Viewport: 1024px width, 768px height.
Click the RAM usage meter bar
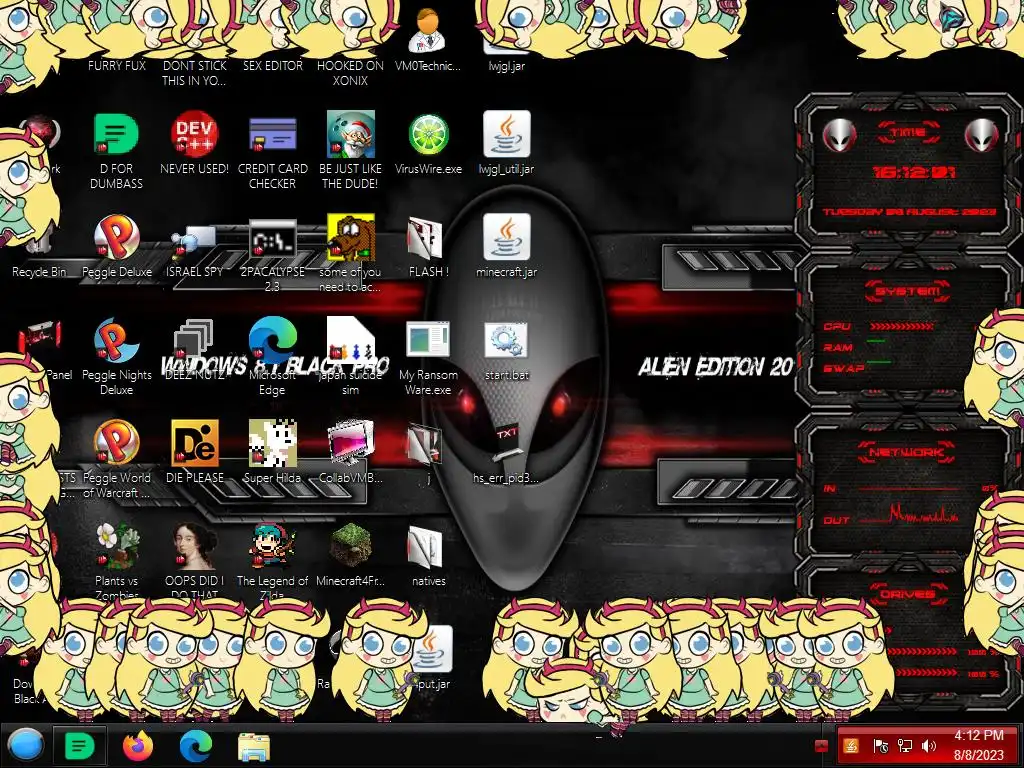pyautogui.click(x=876, y=341)
